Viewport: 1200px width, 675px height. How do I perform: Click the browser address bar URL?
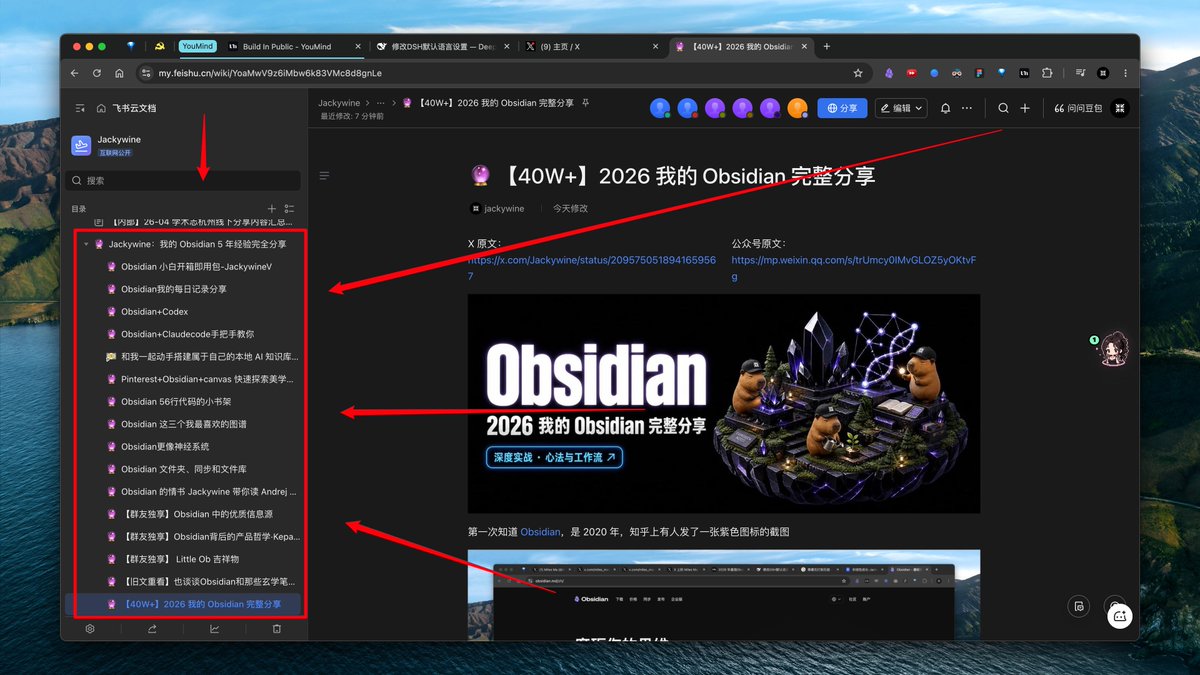click(x=270, y=73)
